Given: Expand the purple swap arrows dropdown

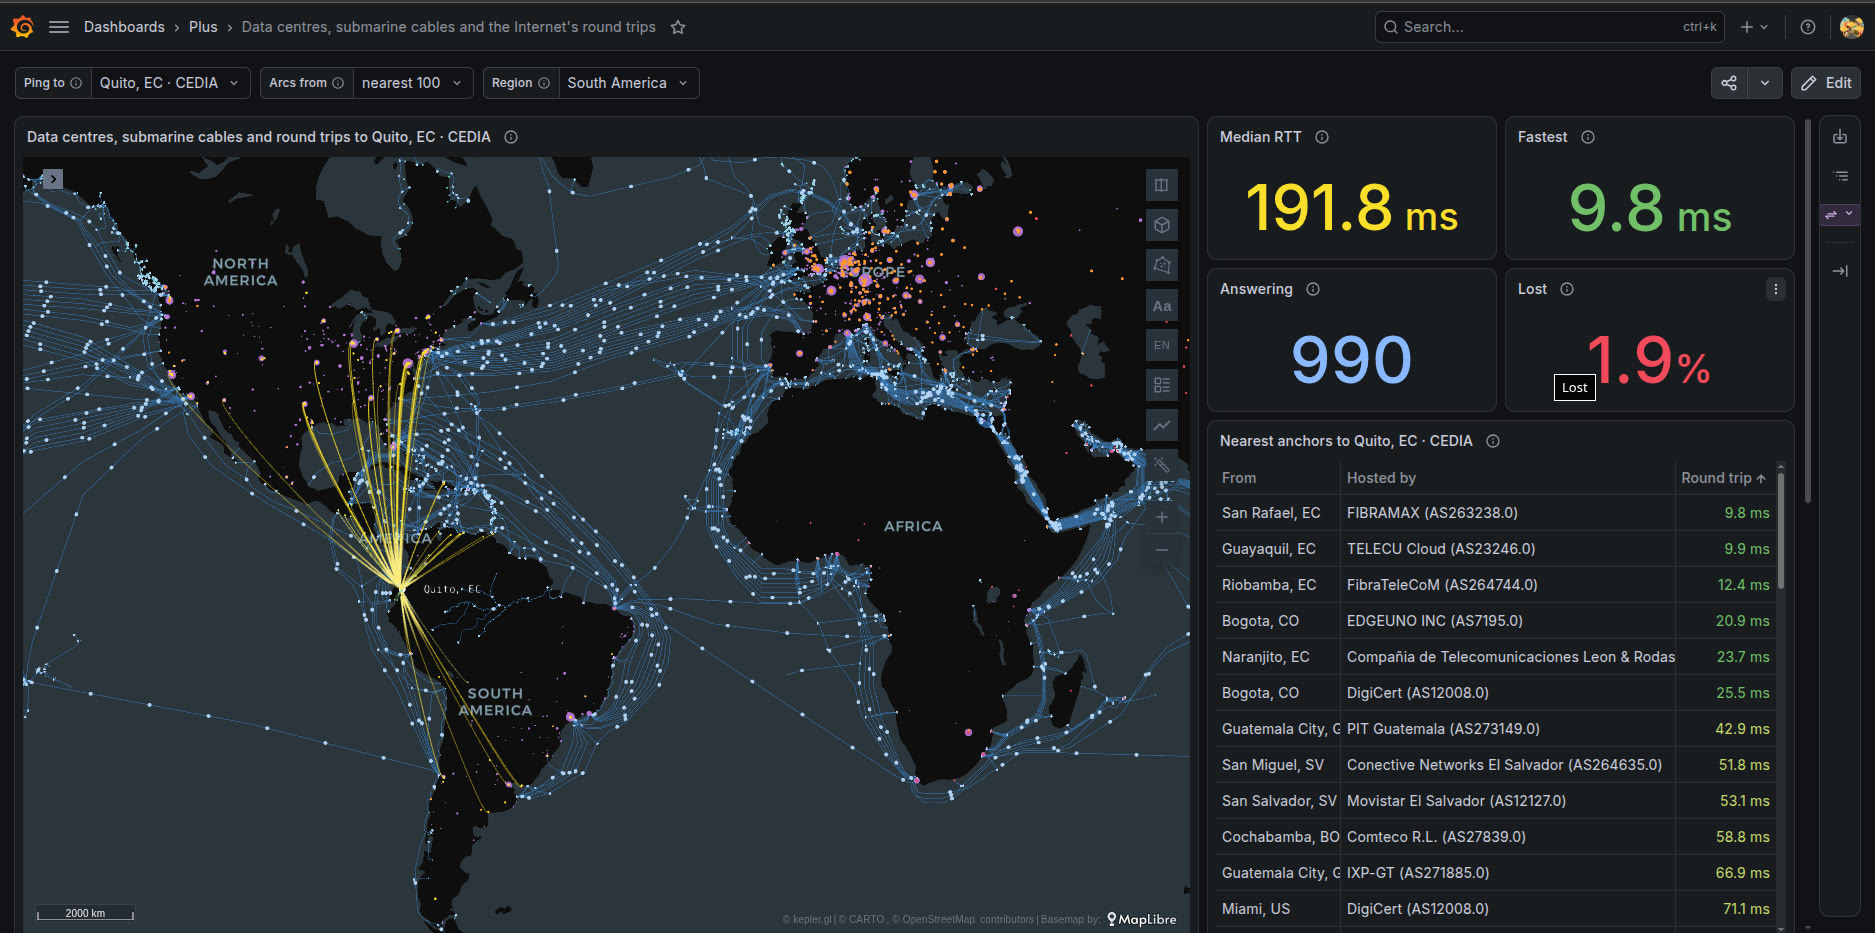Looking at the screenshot, I should click(x=1839, y=214).
